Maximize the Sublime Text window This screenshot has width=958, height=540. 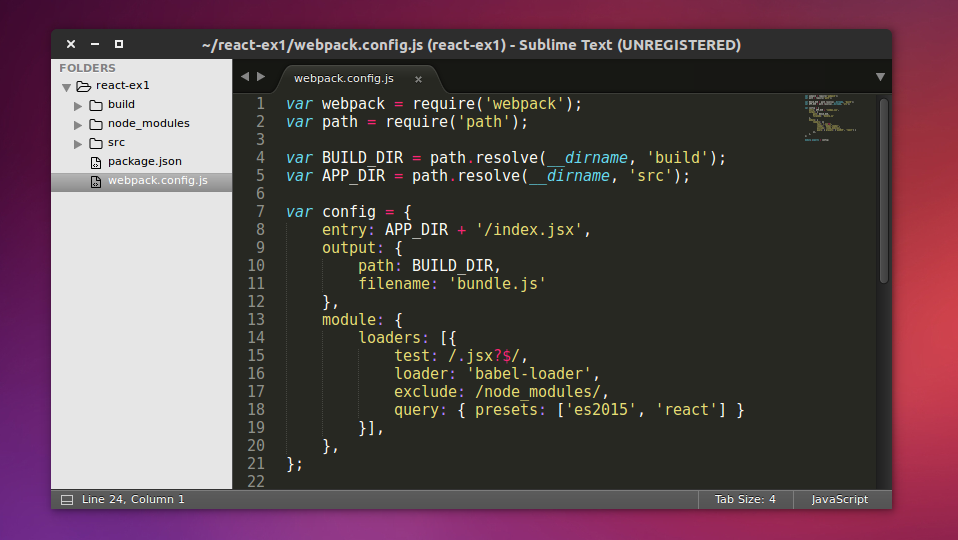pos(119,44)
